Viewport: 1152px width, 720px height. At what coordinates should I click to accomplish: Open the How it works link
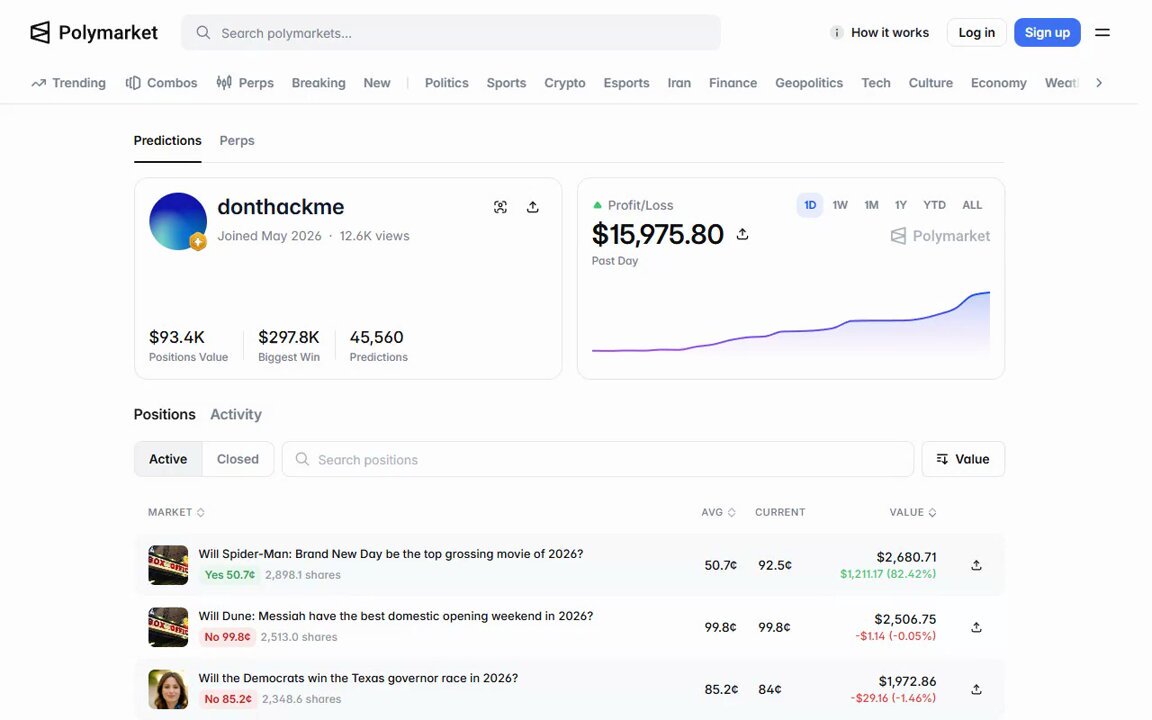tap(890, 32)
